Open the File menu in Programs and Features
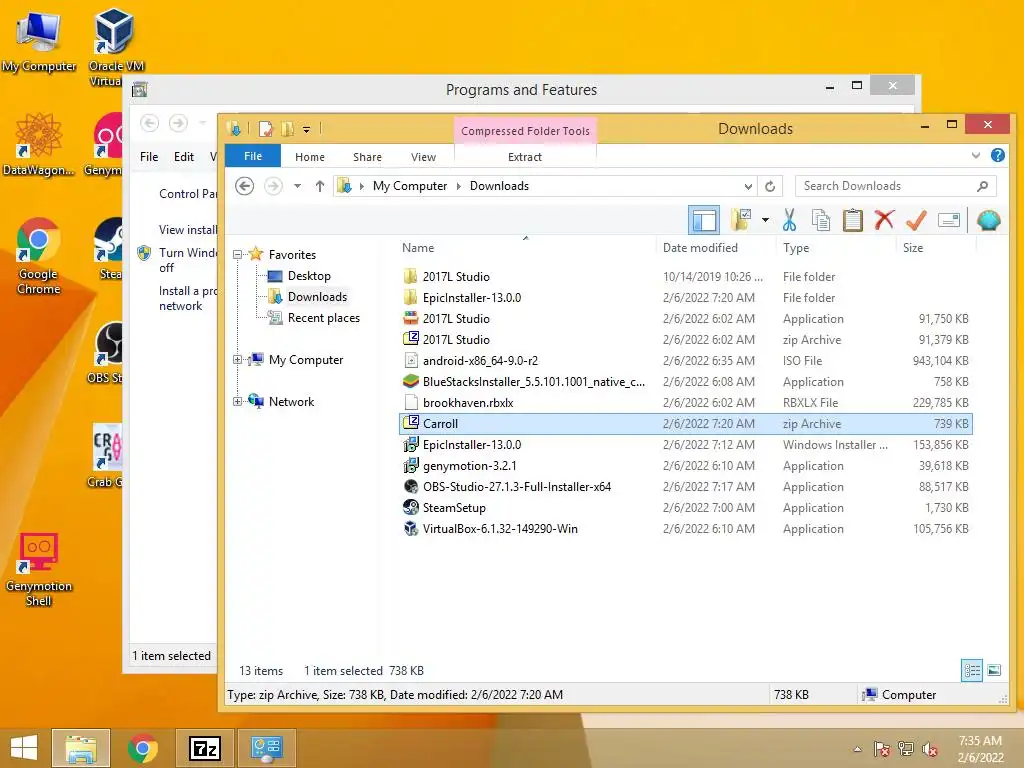The image size is (1024, 768). (149, 157)
